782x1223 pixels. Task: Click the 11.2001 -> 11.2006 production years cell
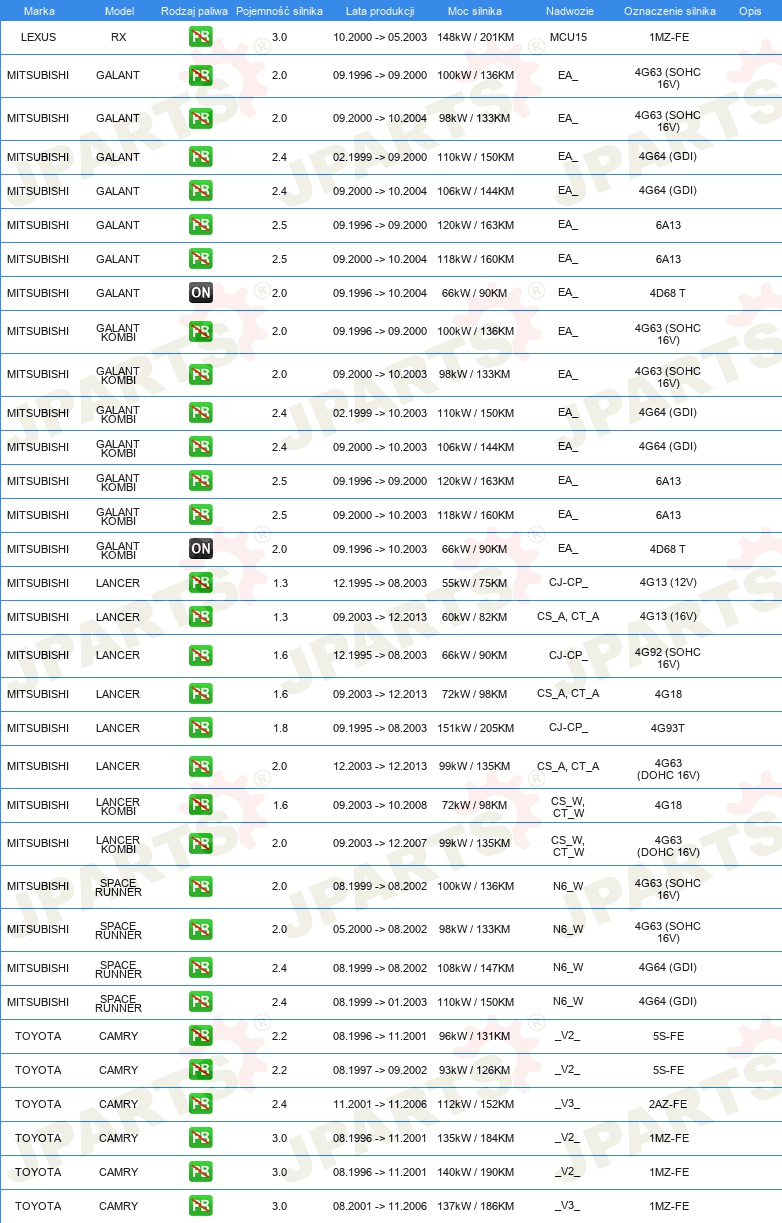pos(380,1104)
